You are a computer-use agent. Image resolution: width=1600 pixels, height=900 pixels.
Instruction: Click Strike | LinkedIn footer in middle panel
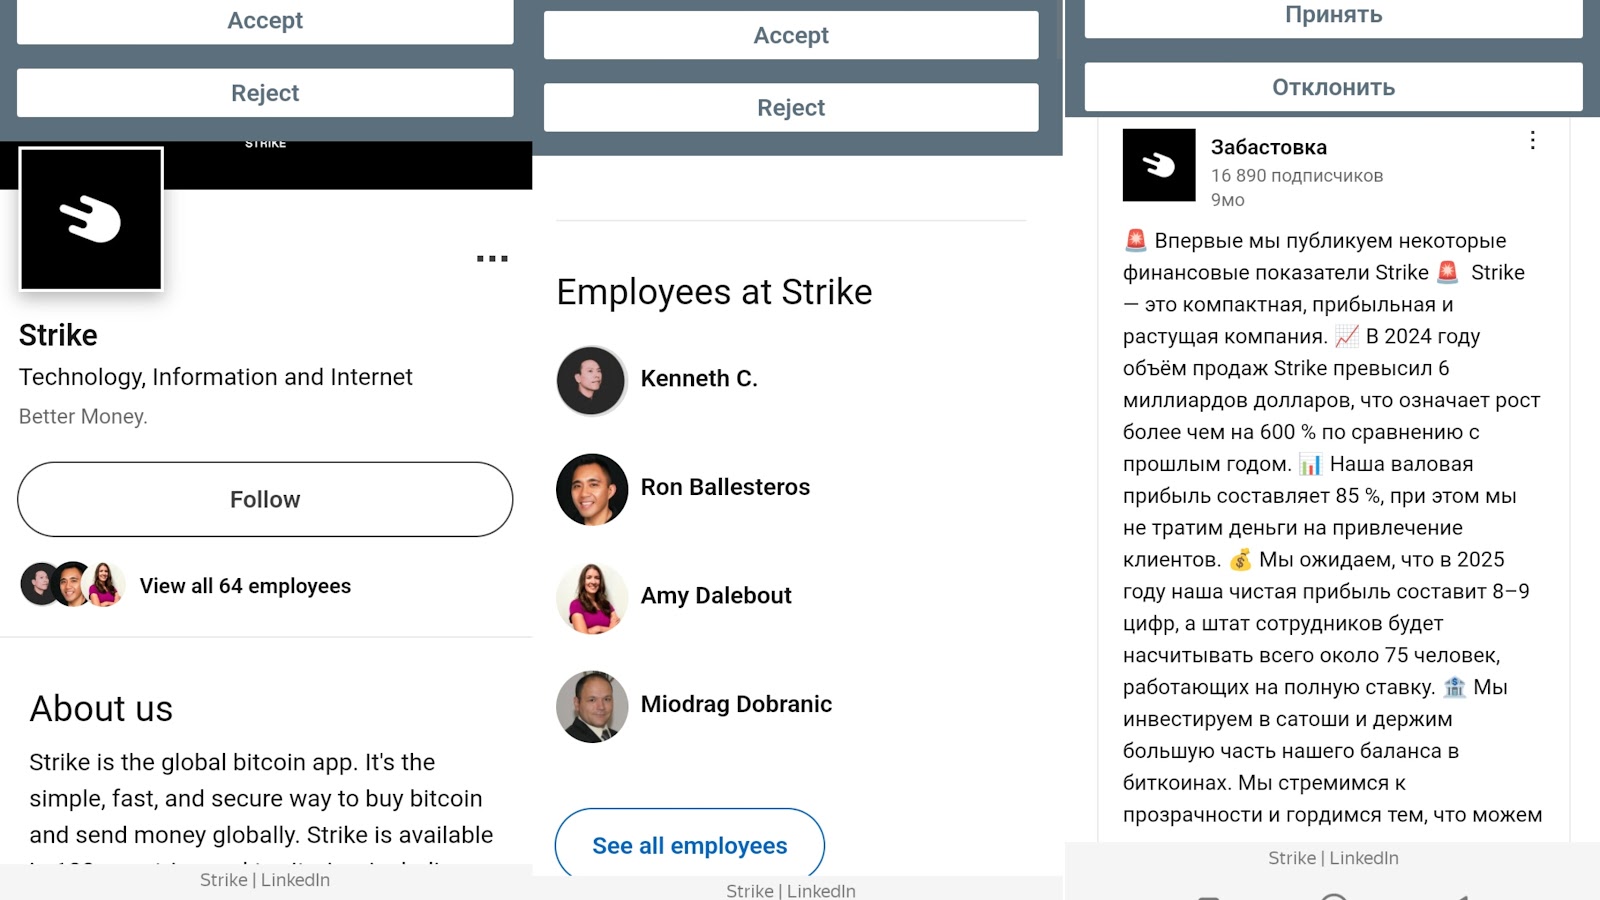coord(791,890)
